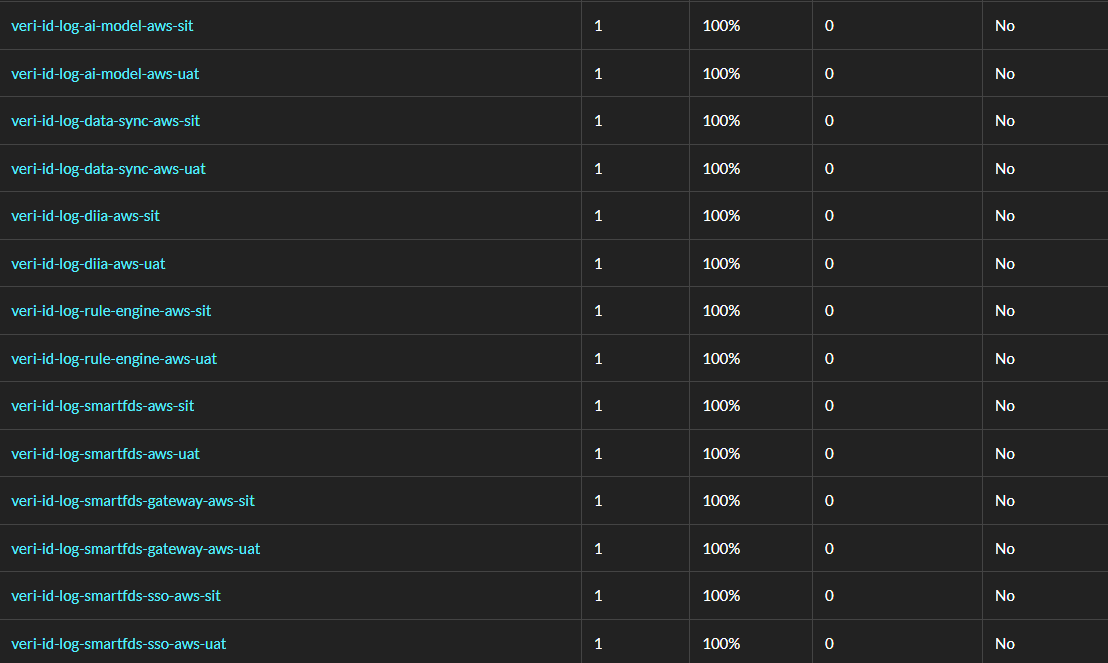Viewport: 1108px width, 663px height.
Task: Select the 100% cell in the data-sync-aws-uat row
Action: pos(721,169)
